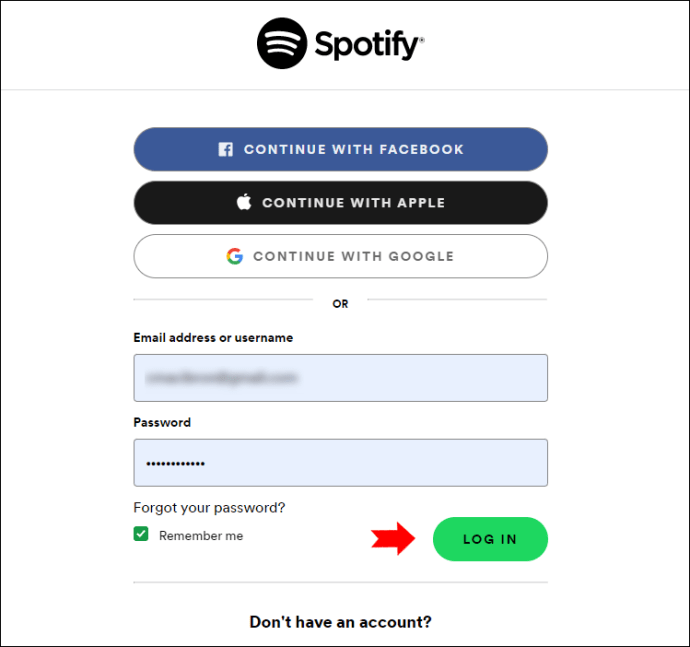690x647 pixels.
Task: Click the Remember me label text
Action: pyautogui.click(x=201, y=536)
